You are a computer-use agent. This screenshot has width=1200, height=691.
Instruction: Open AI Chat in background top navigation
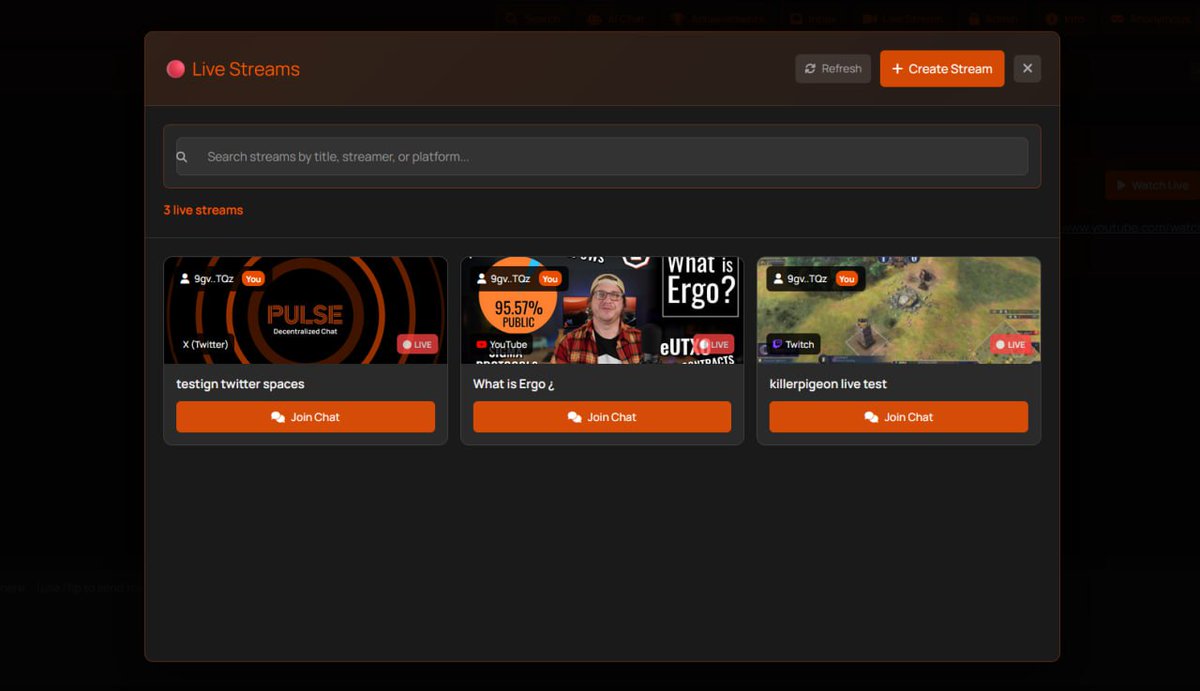[615, 18]
